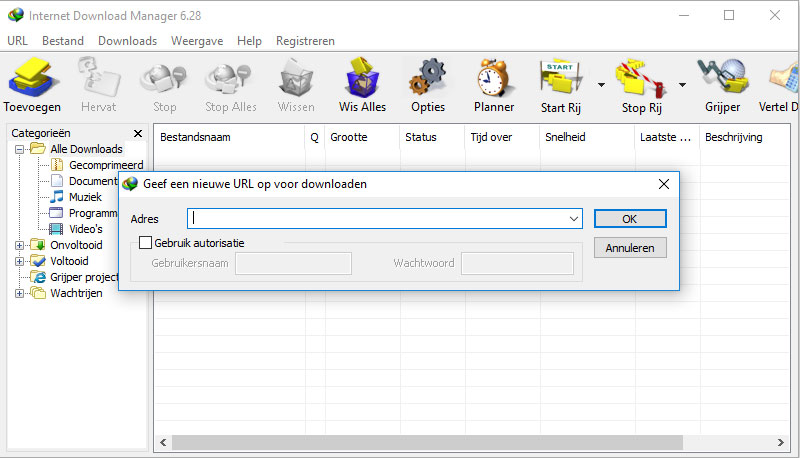The height and width of the screenshot is (458, 800).
Task: Select the Grijper project Internet Explorer icon
Action: (x=38, y=277)
